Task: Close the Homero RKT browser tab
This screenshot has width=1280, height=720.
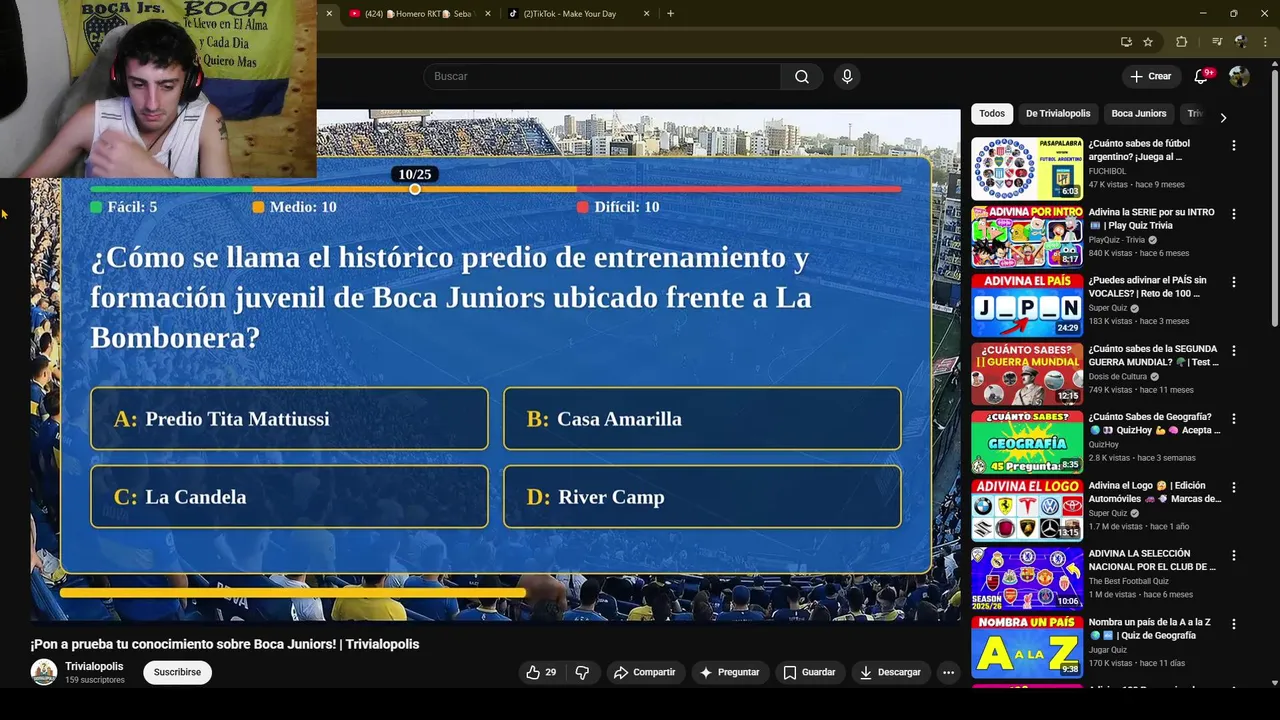Action: 488,14
